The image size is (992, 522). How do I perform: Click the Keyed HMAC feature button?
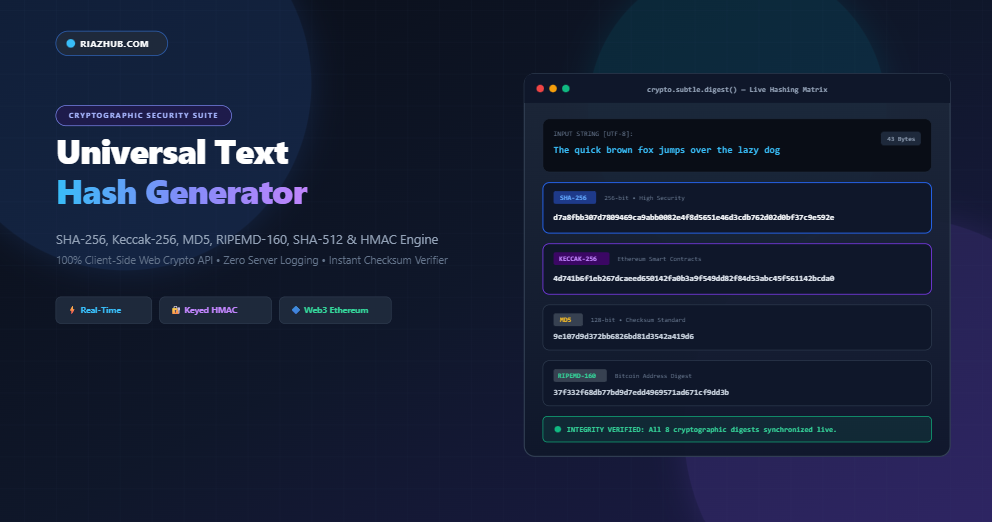tap(215, 310)
